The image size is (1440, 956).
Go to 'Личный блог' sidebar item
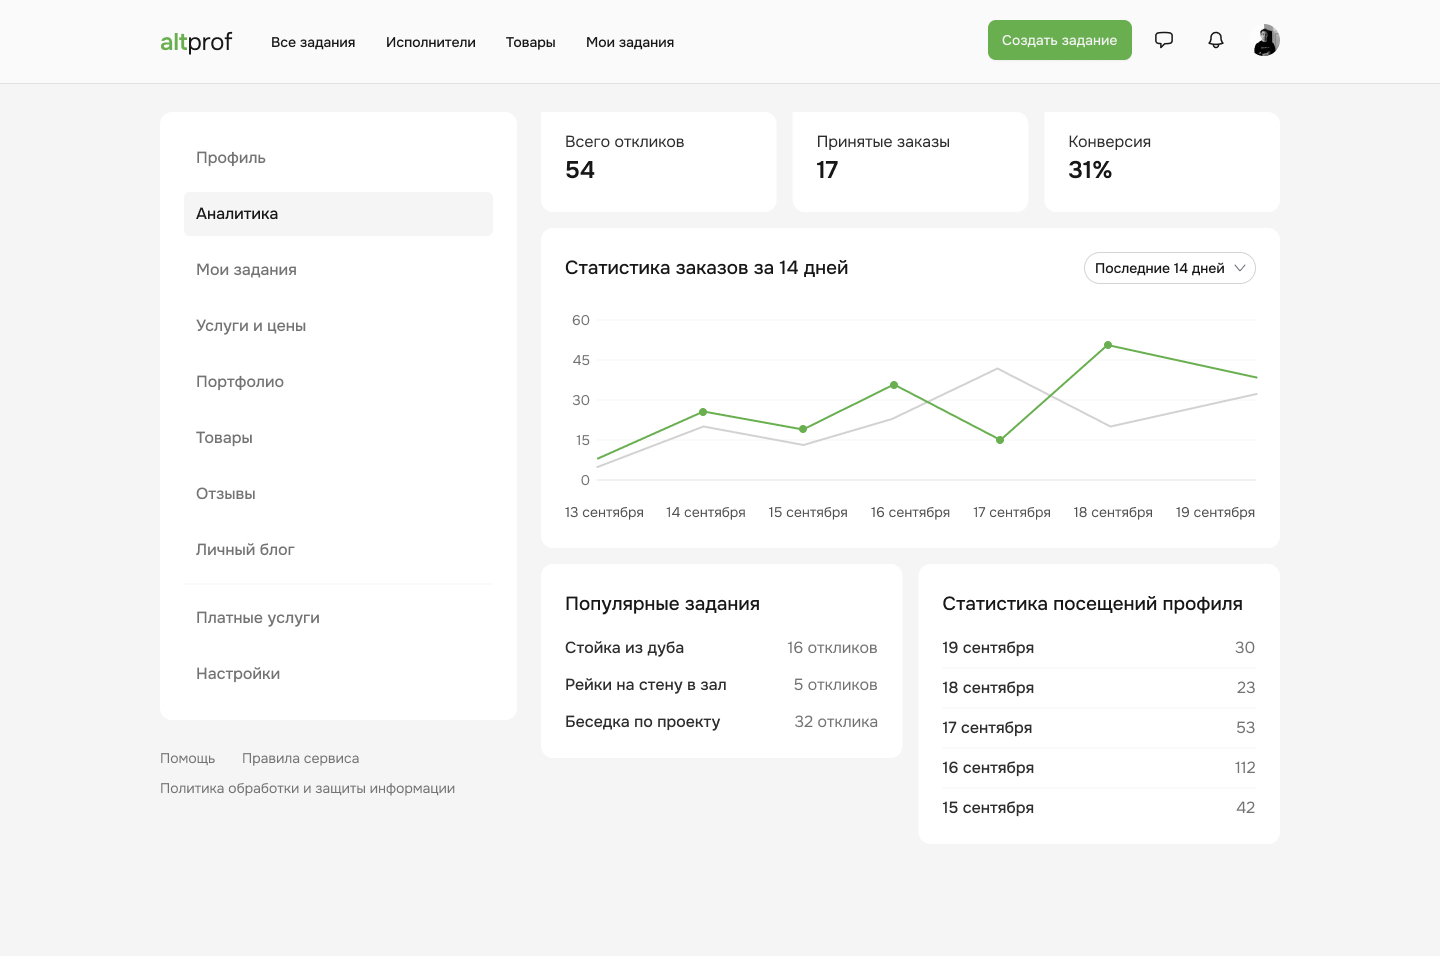[x=245, y=550]
